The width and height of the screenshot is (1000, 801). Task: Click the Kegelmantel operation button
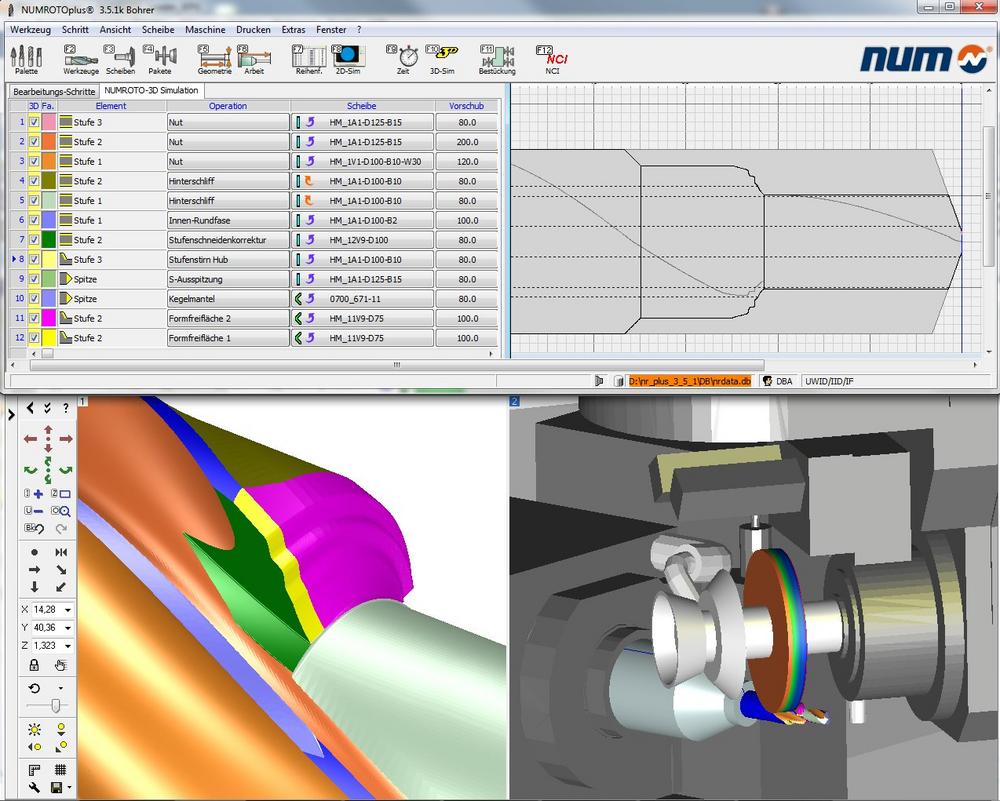228,298
